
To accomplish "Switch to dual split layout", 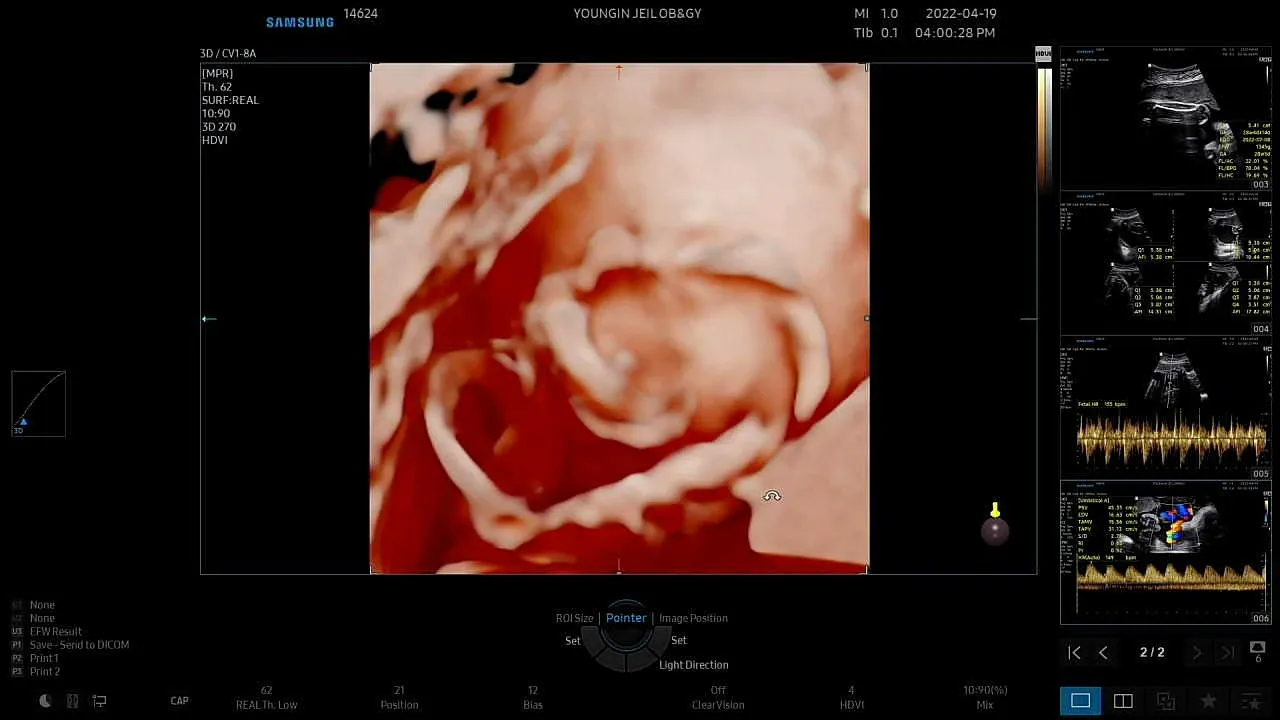I will point(1123,701).
